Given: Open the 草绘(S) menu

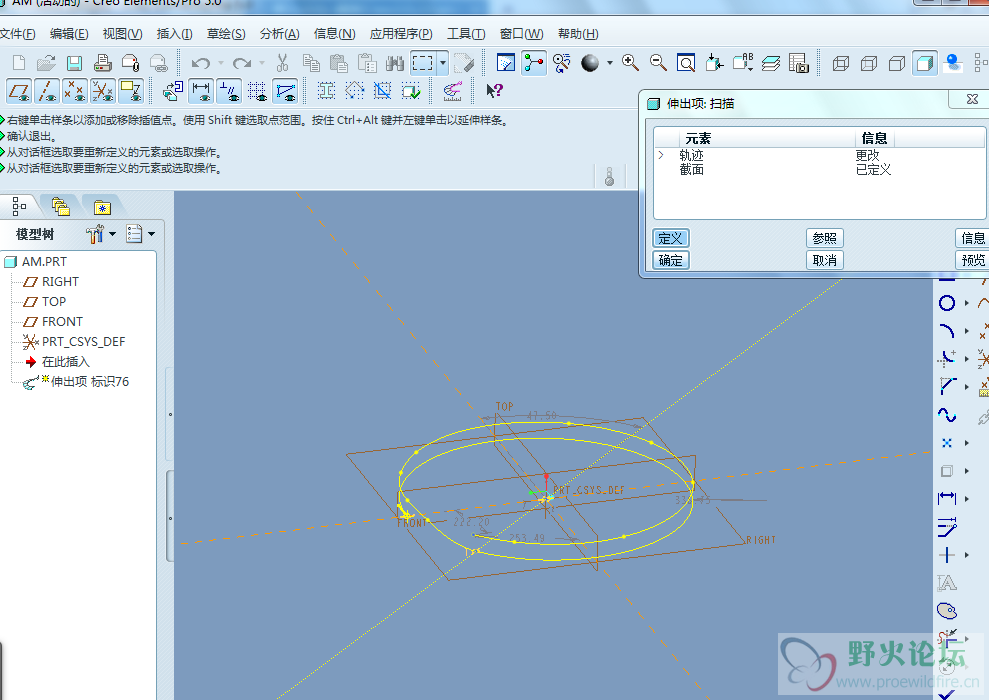Looking at the screenshot, I should (226, 33).
